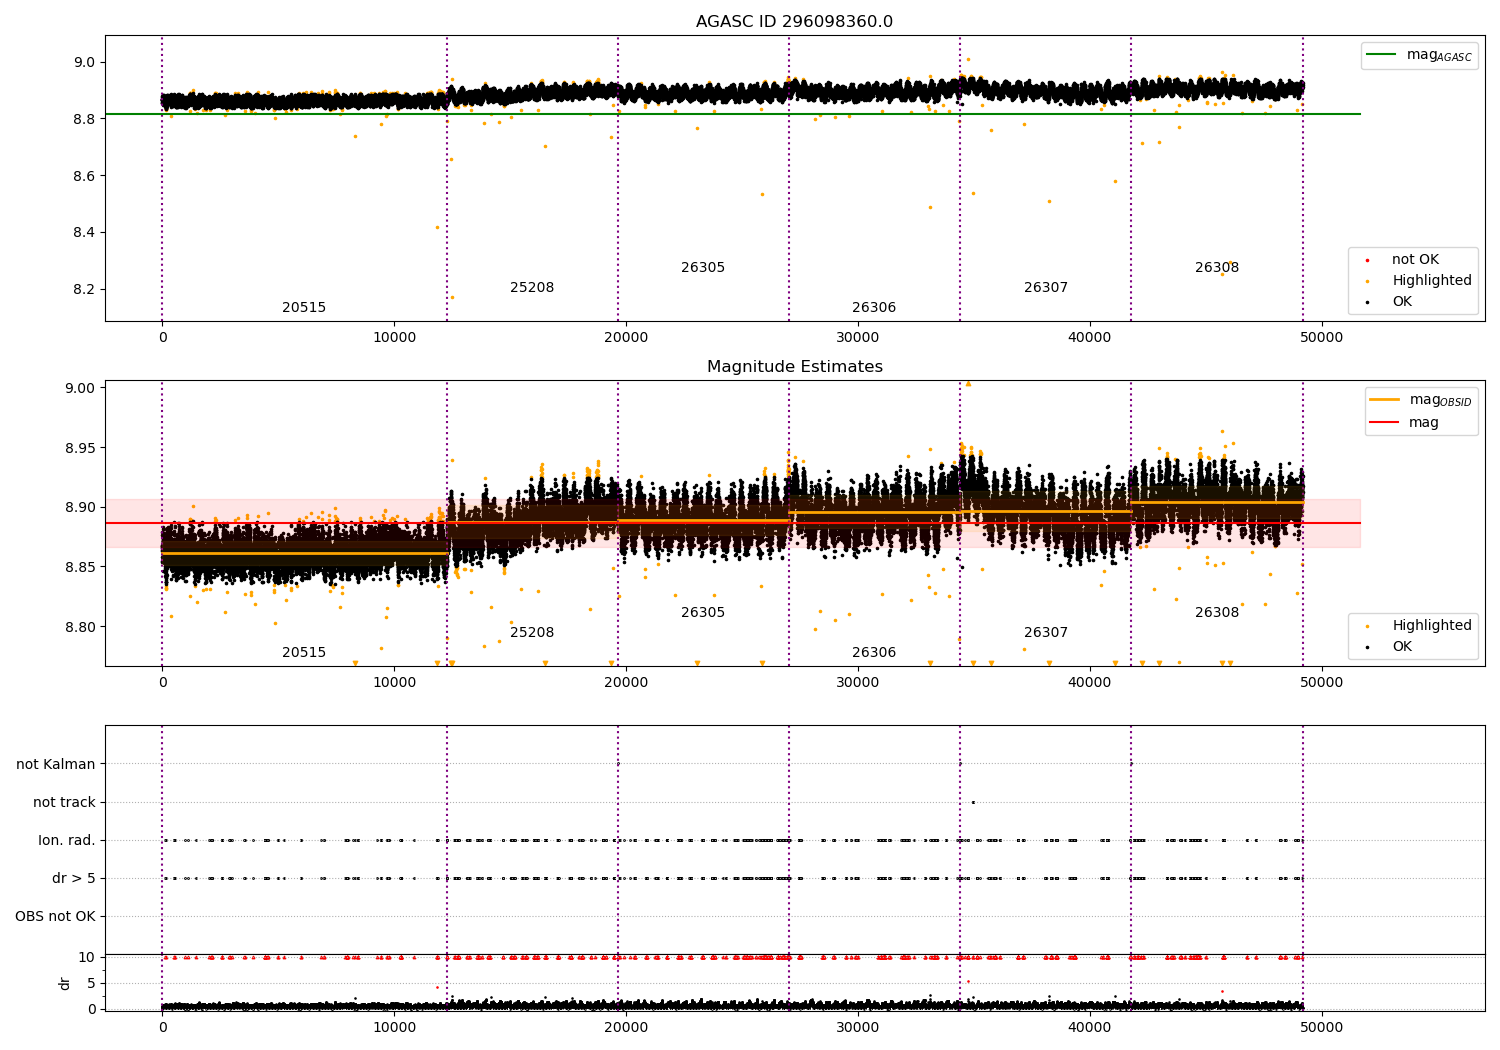Click the 10000 x-tick of top plot
Screen dimensions: 1500x1050
[x=394, y=338]
